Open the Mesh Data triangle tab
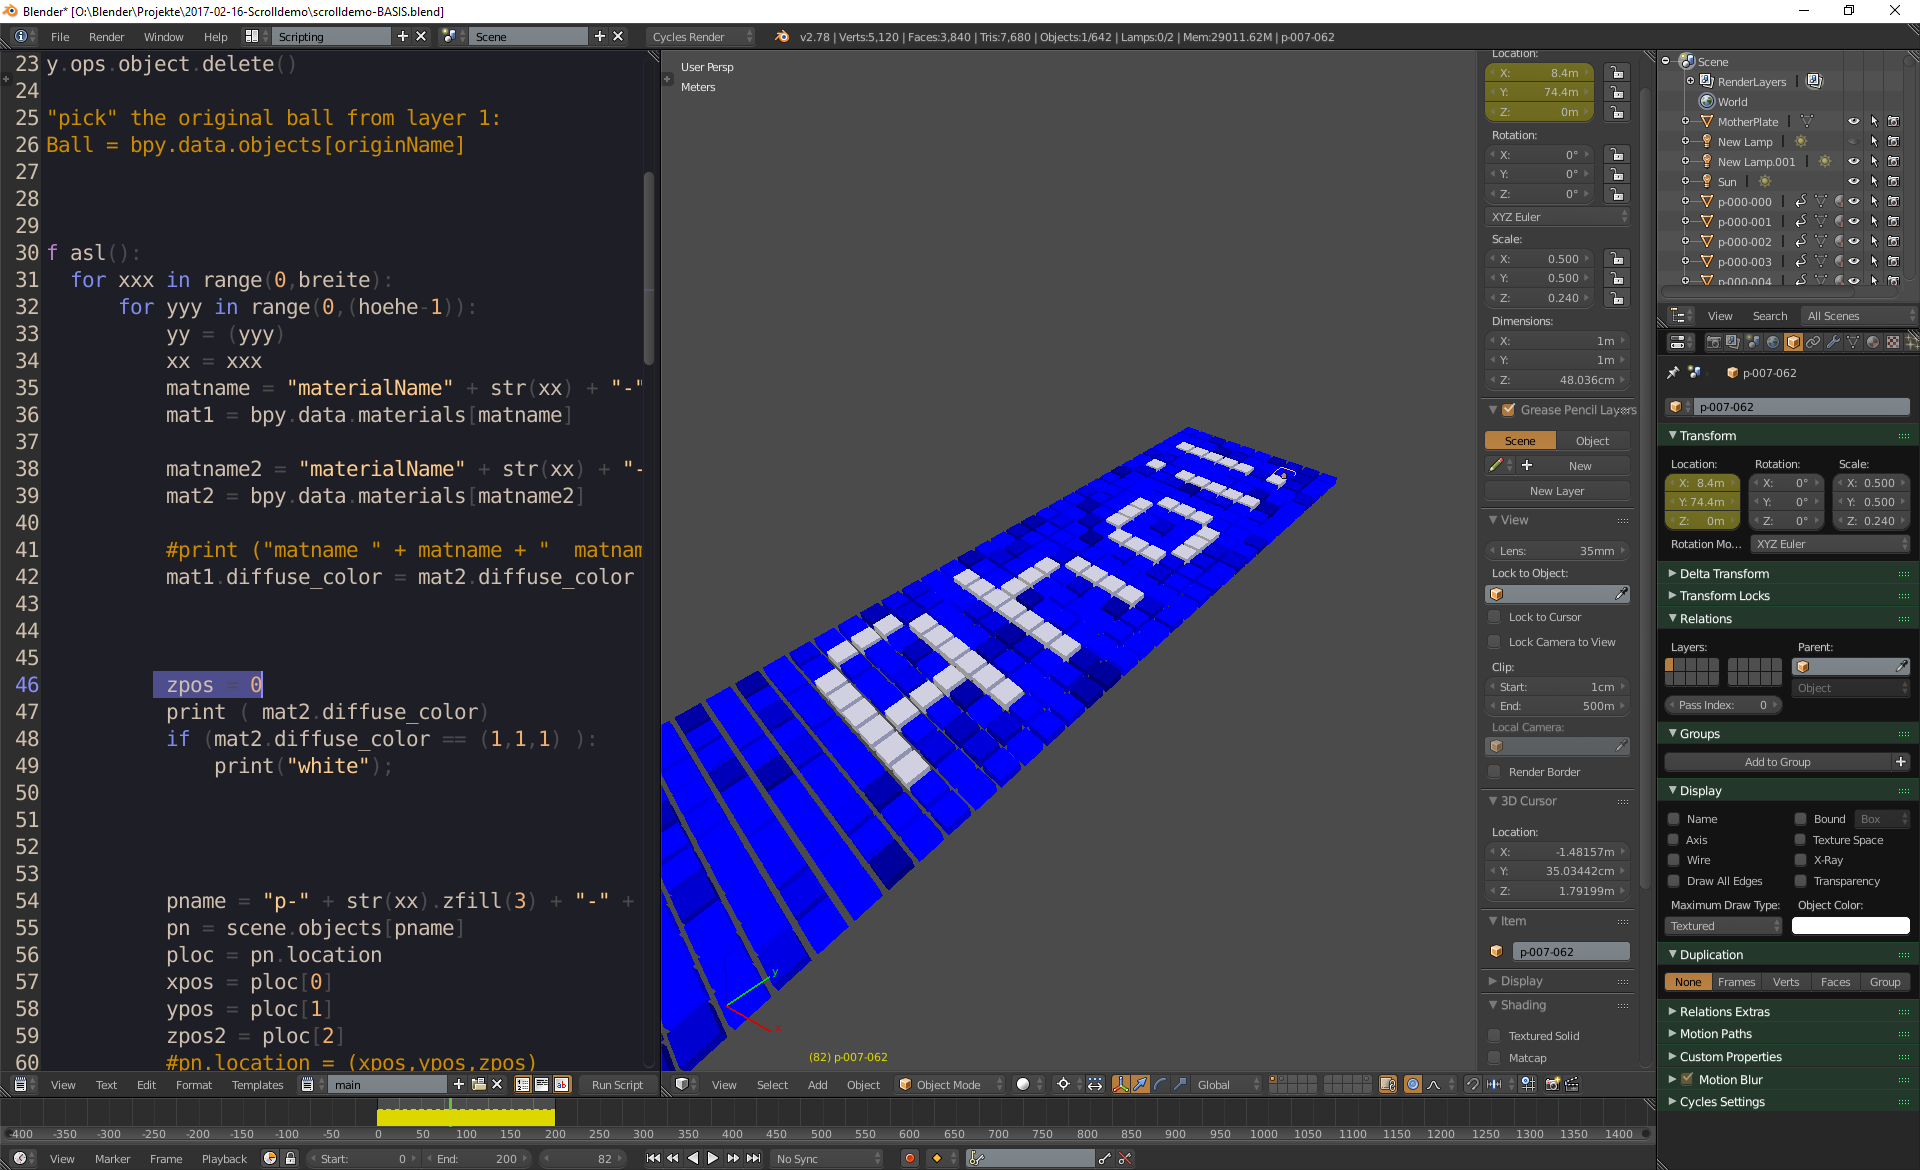This screenshot has height=1170, width=1920. pyautogui.click(x=1853, y=342)
